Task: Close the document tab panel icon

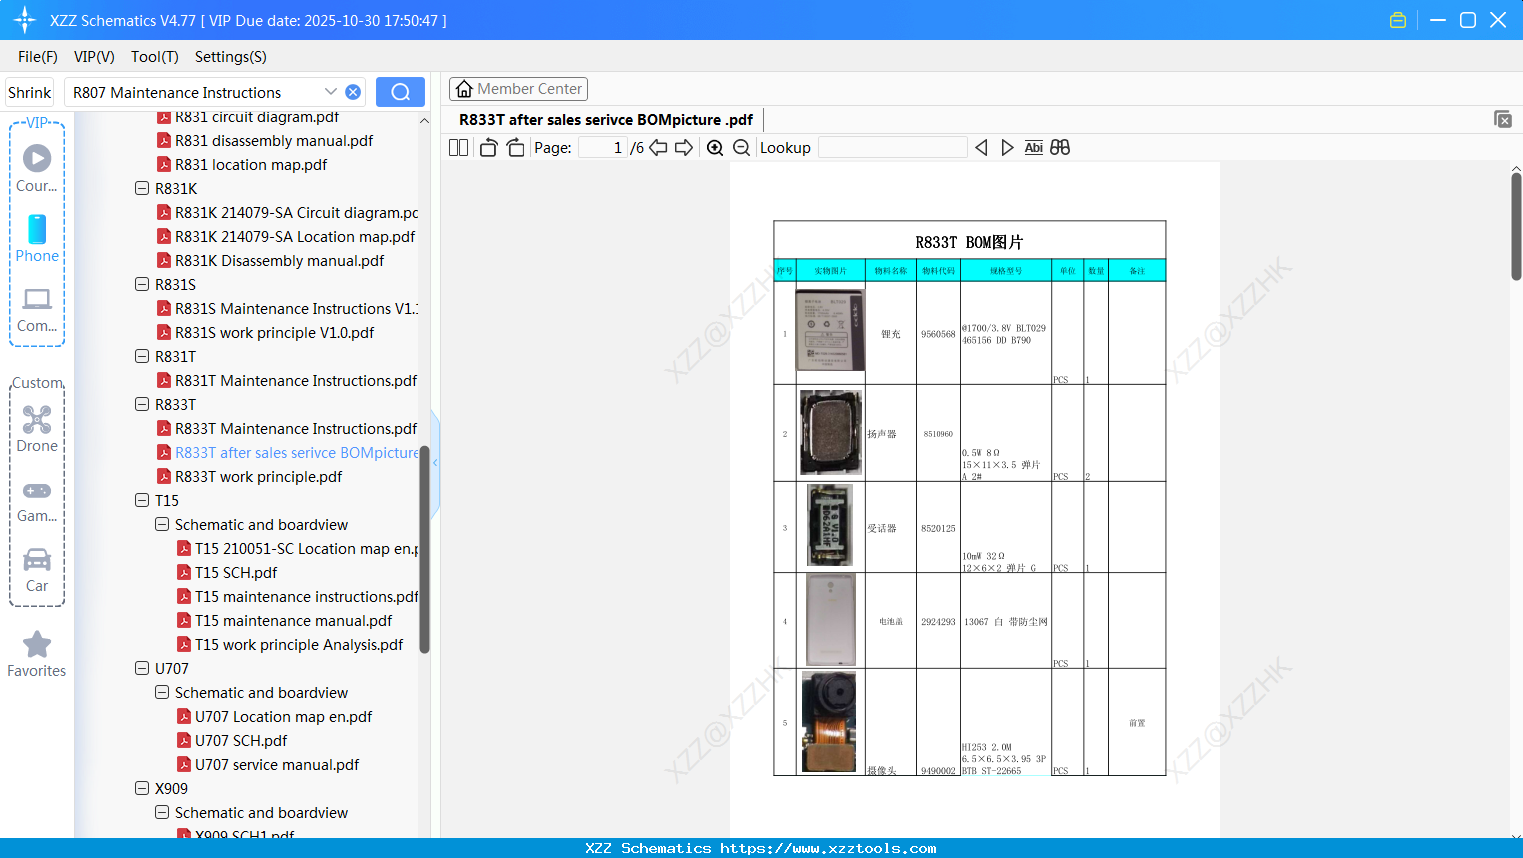Action: 1502,119
